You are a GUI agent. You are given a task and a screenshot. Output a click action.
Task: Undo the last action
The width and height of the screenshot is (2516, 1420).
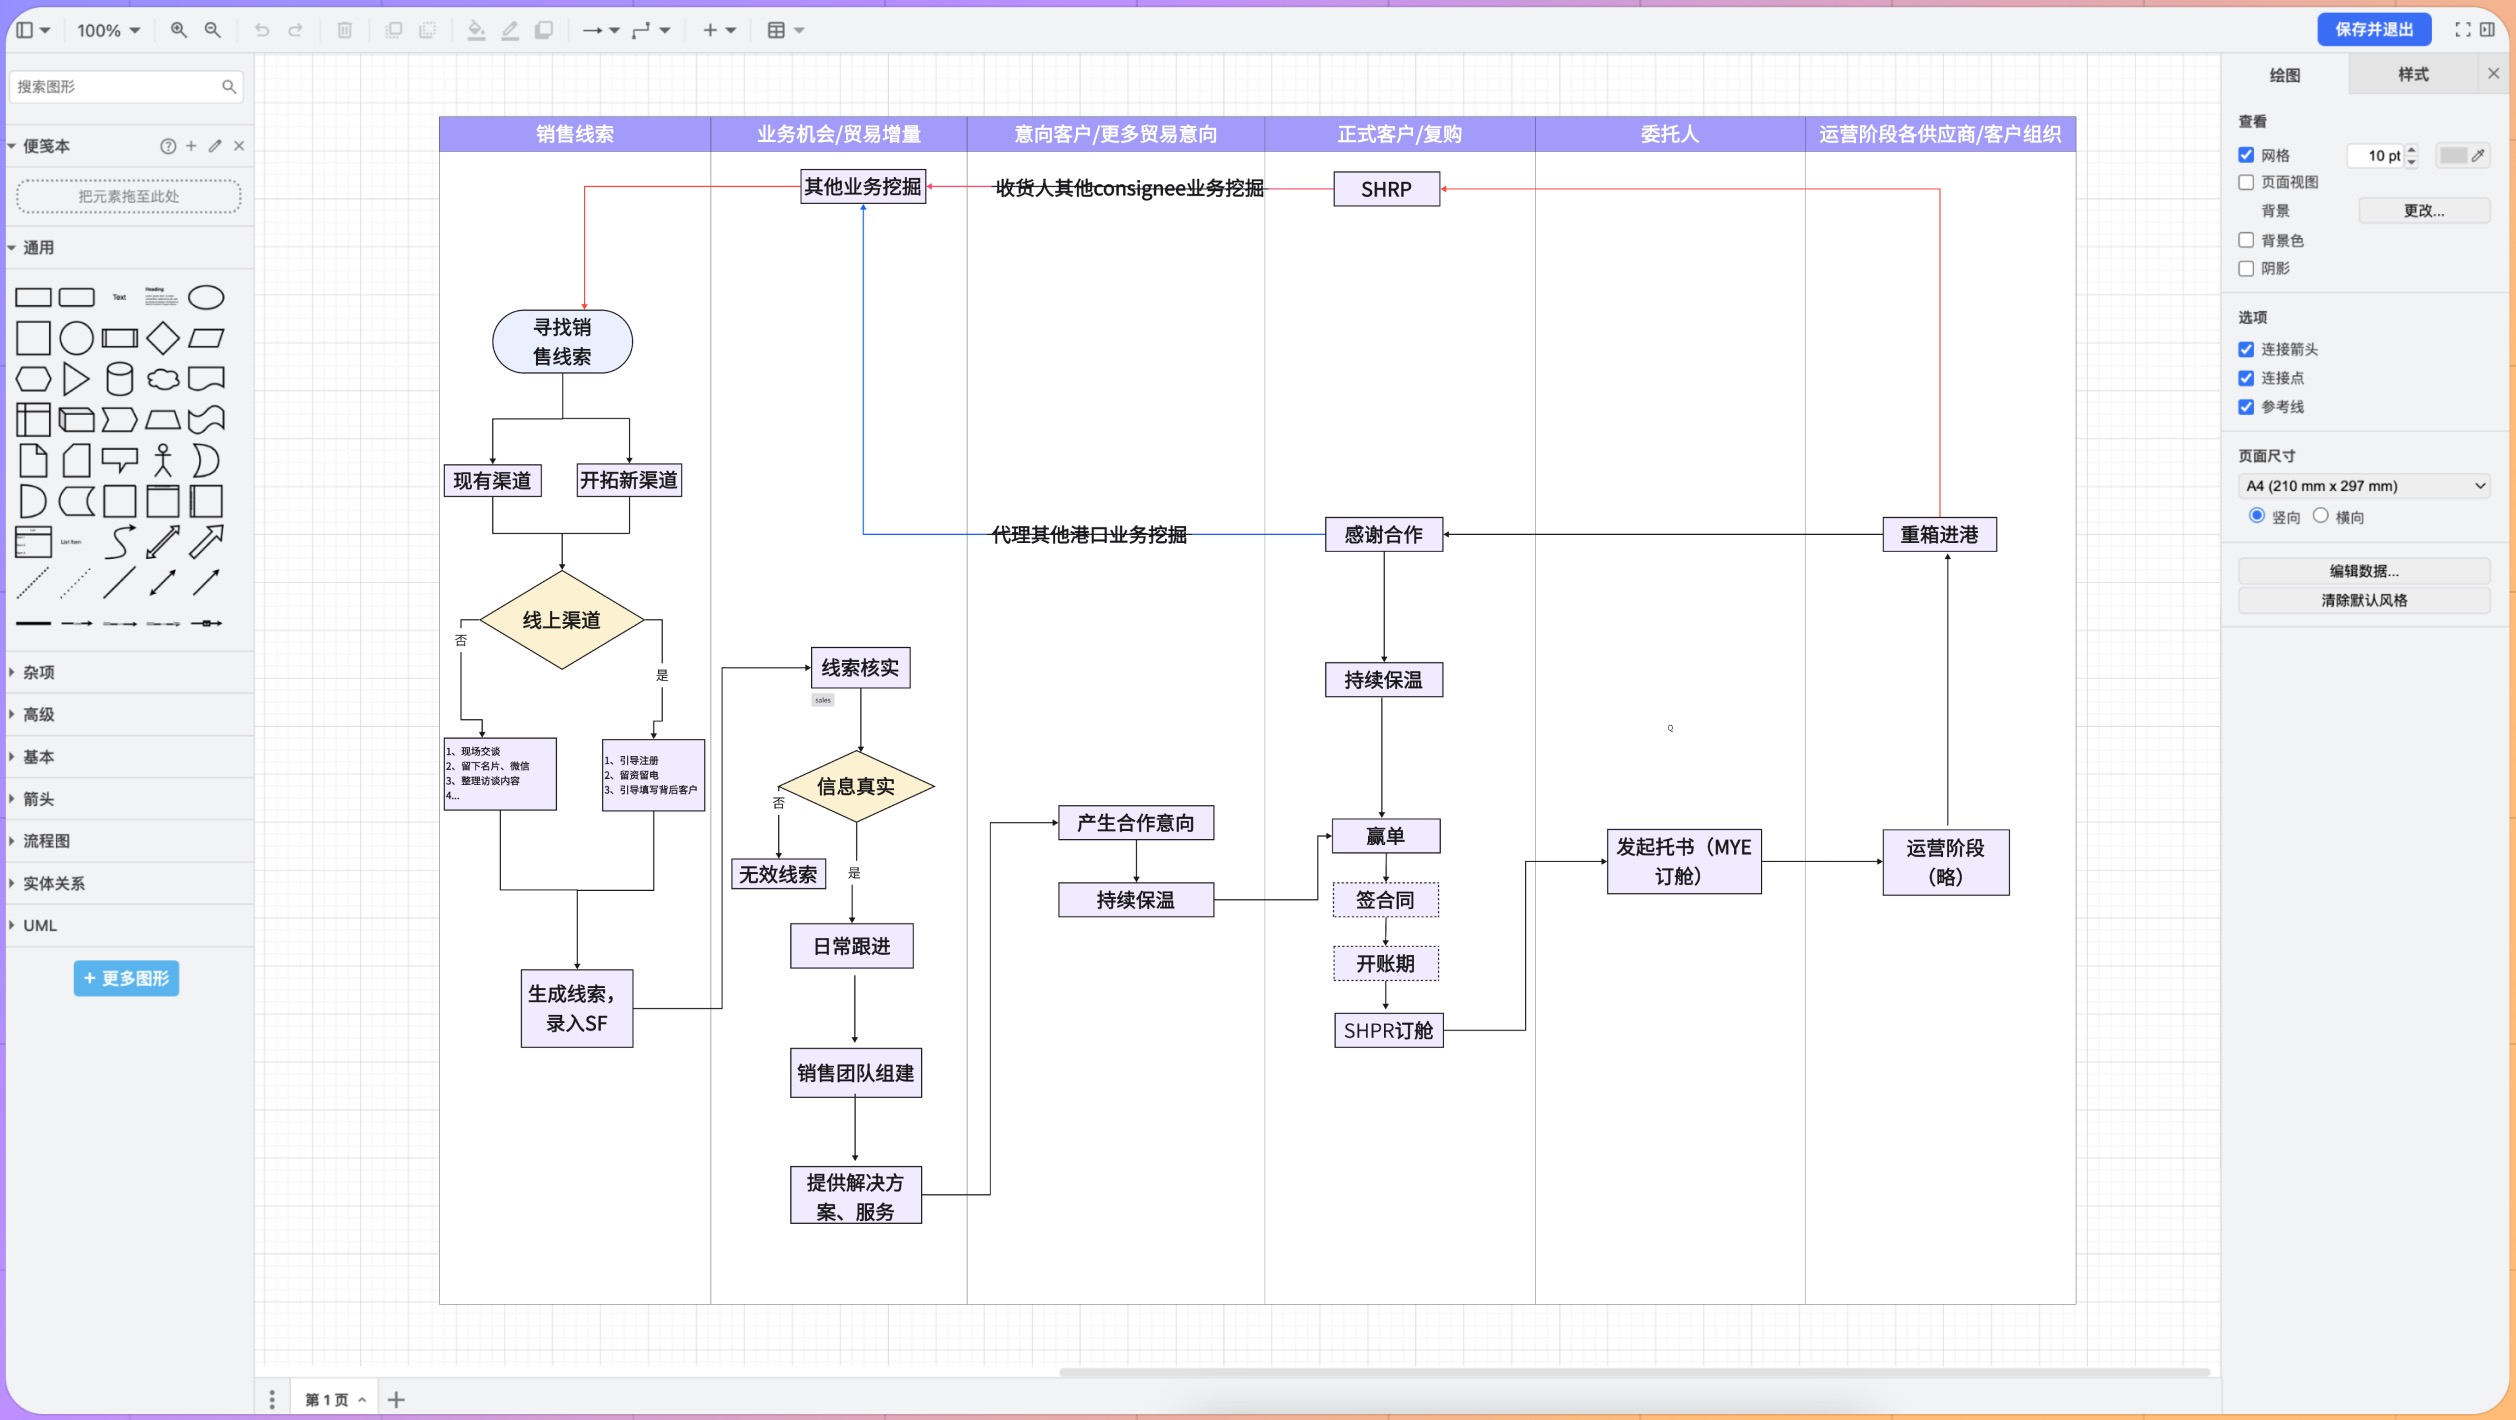click(262, 30)
